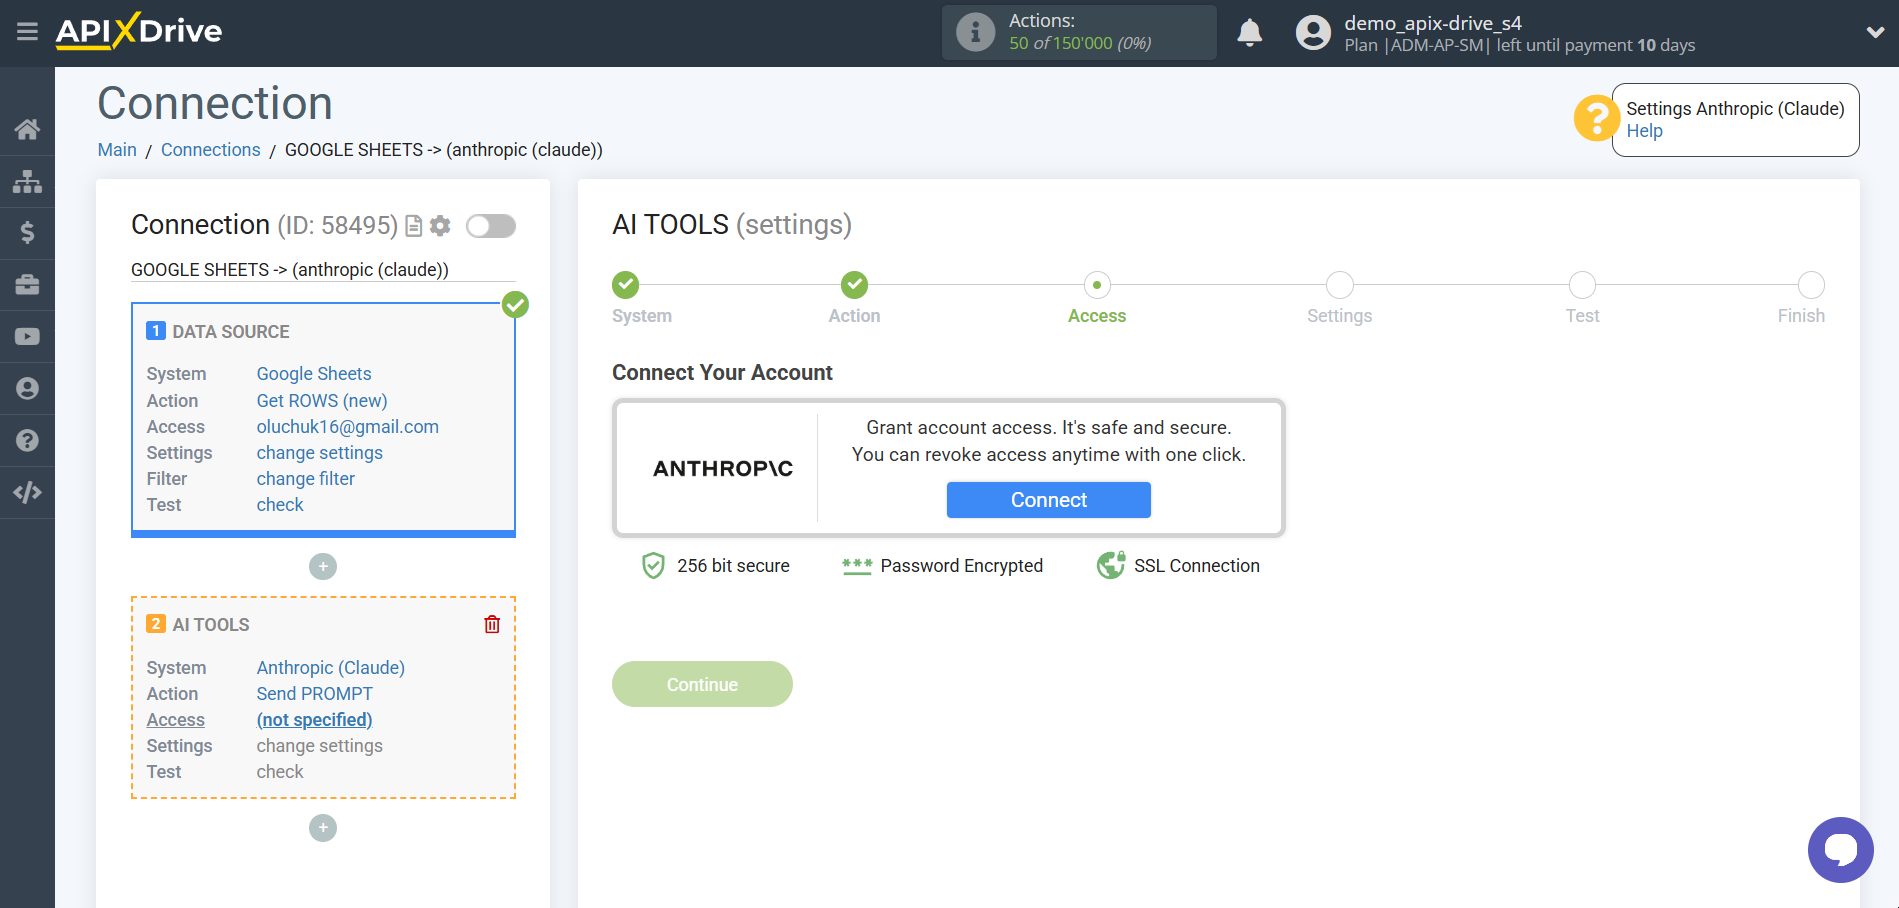Open the Home sidebar icon

(27, 129)
